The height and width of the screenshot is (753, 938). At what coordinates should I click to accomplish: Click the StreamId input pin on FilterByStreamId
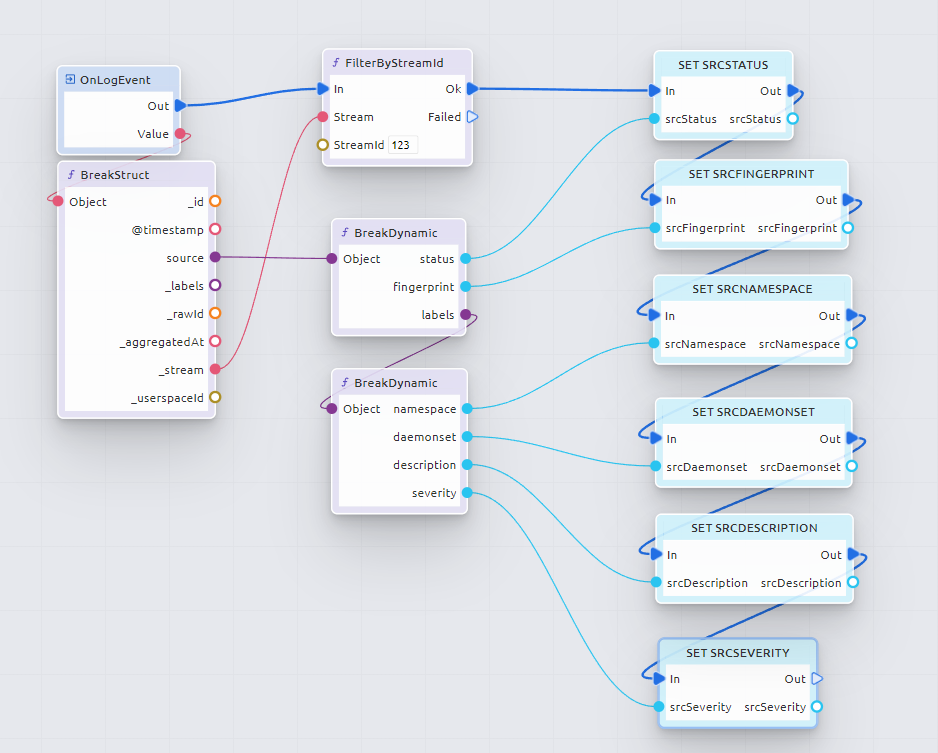click(323, 145)
